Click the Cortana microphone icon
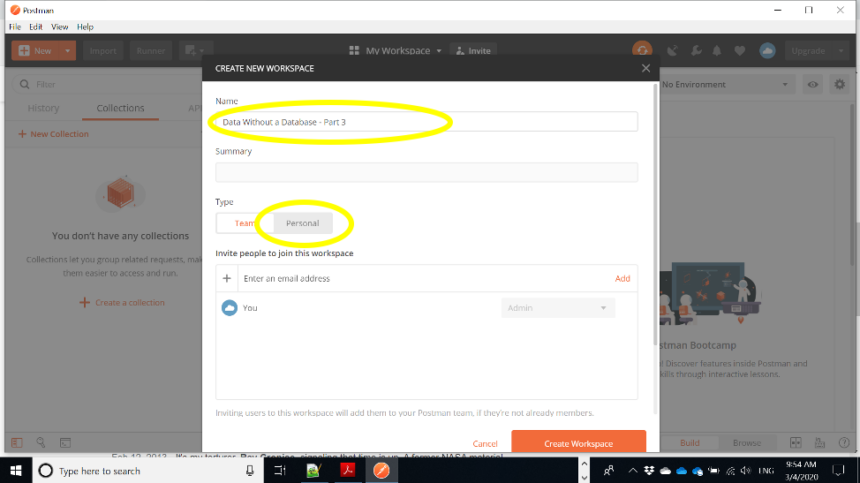Viewport: 860px width, 483px height. (250, 470)
